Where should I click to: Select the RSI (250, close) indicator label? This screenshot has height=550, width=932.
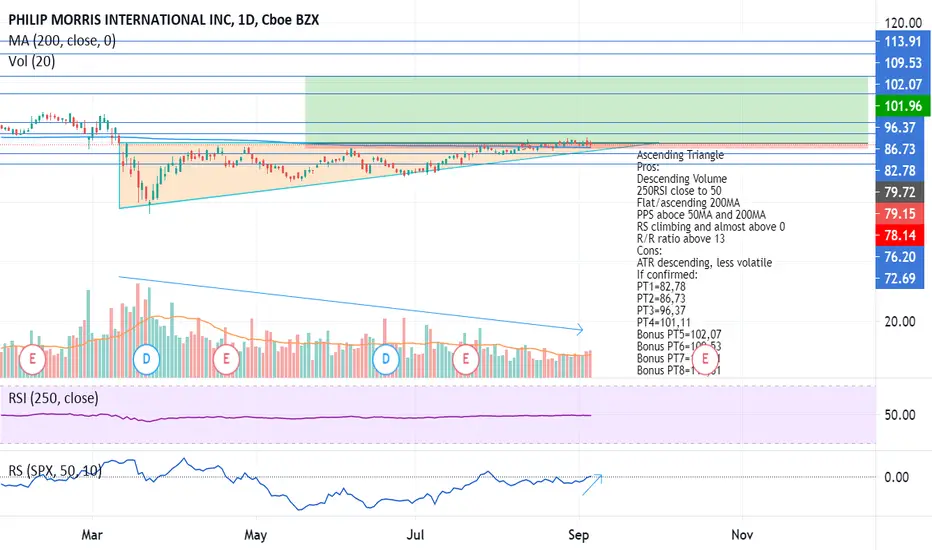53,398
